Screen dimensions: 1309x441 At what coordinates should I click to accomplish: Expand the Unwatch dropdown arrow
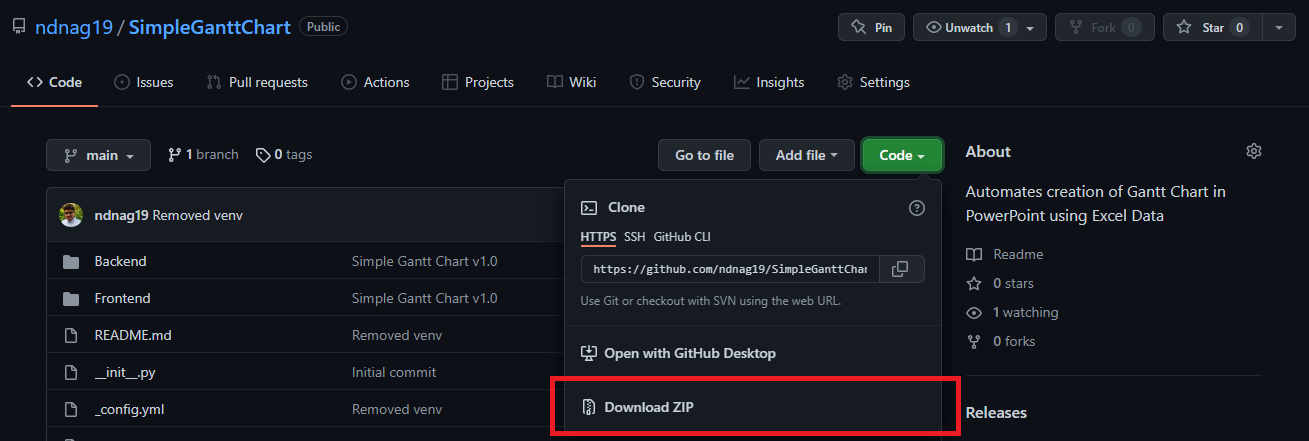pyautogui.click(x=1032, y=27)
